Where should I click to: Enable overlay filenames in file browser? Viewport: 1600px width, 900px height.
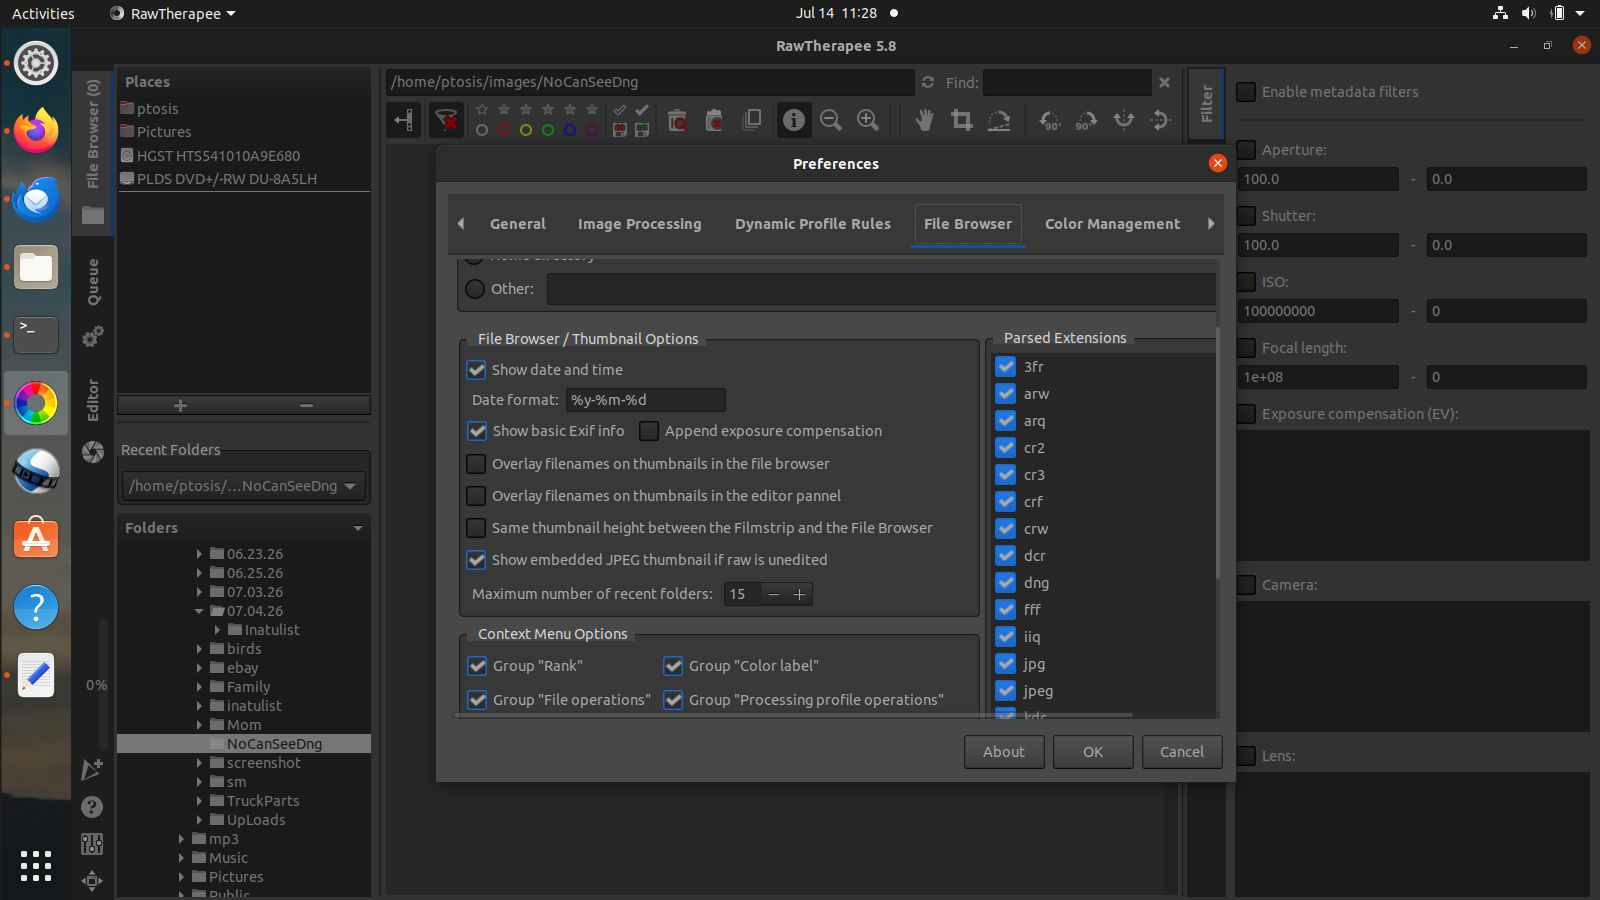pyautogui.click(x=477, y=464)
